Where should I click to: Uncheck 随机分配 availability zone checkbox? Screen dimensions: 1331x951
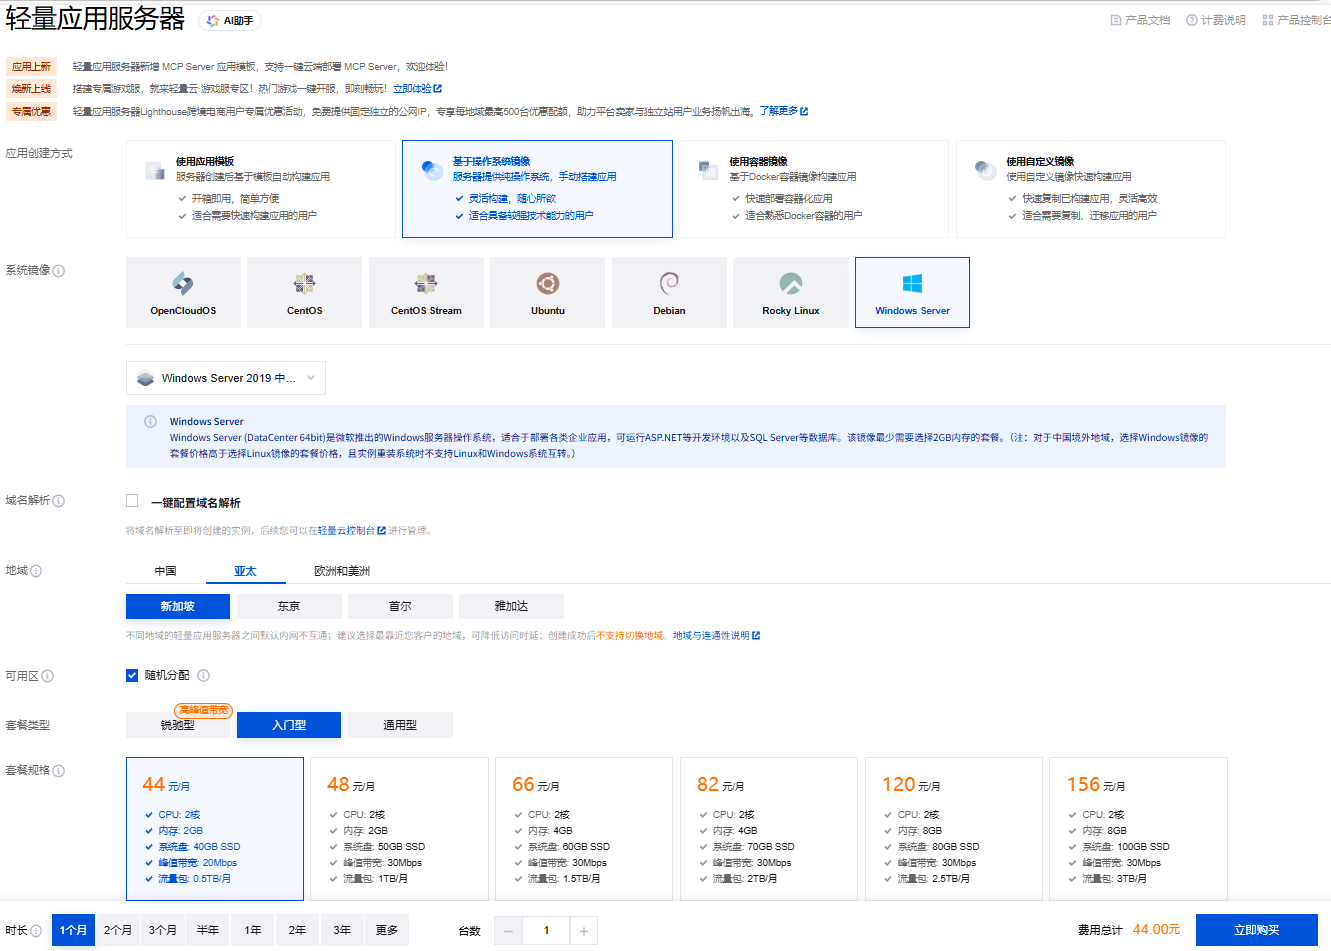[x=132, y=675]
